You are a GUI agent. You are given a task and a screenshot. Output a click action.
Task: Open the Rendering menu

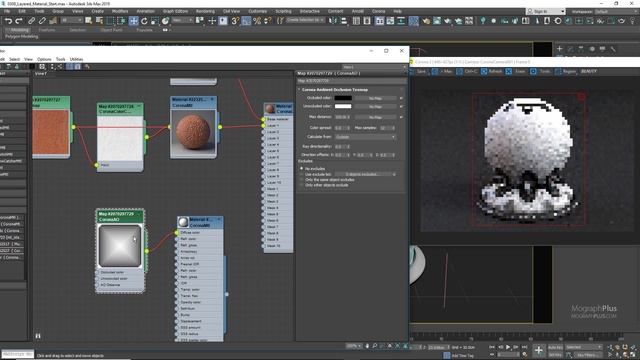[x=205, y=11]
